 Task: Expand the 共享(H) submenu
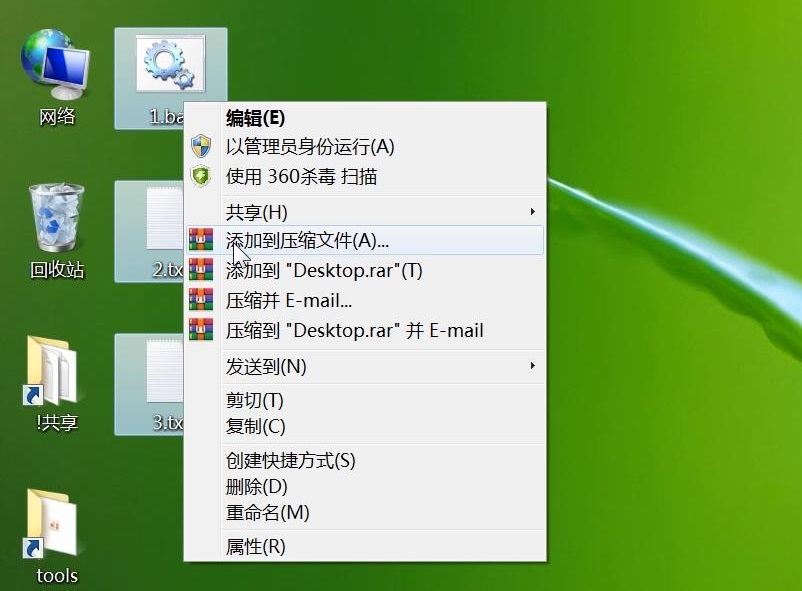pos(300,211)
